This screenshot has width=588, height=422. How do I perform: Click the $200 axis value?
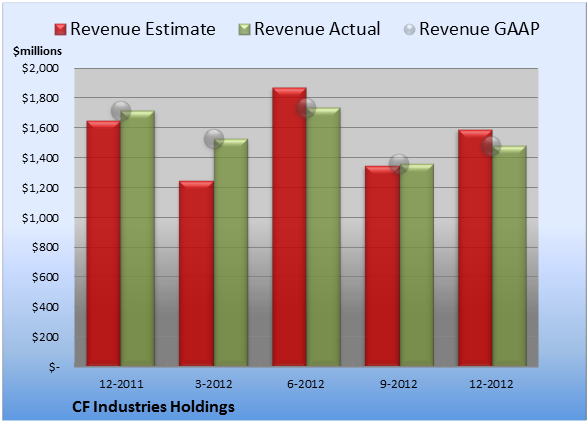(x=45, y=337)
